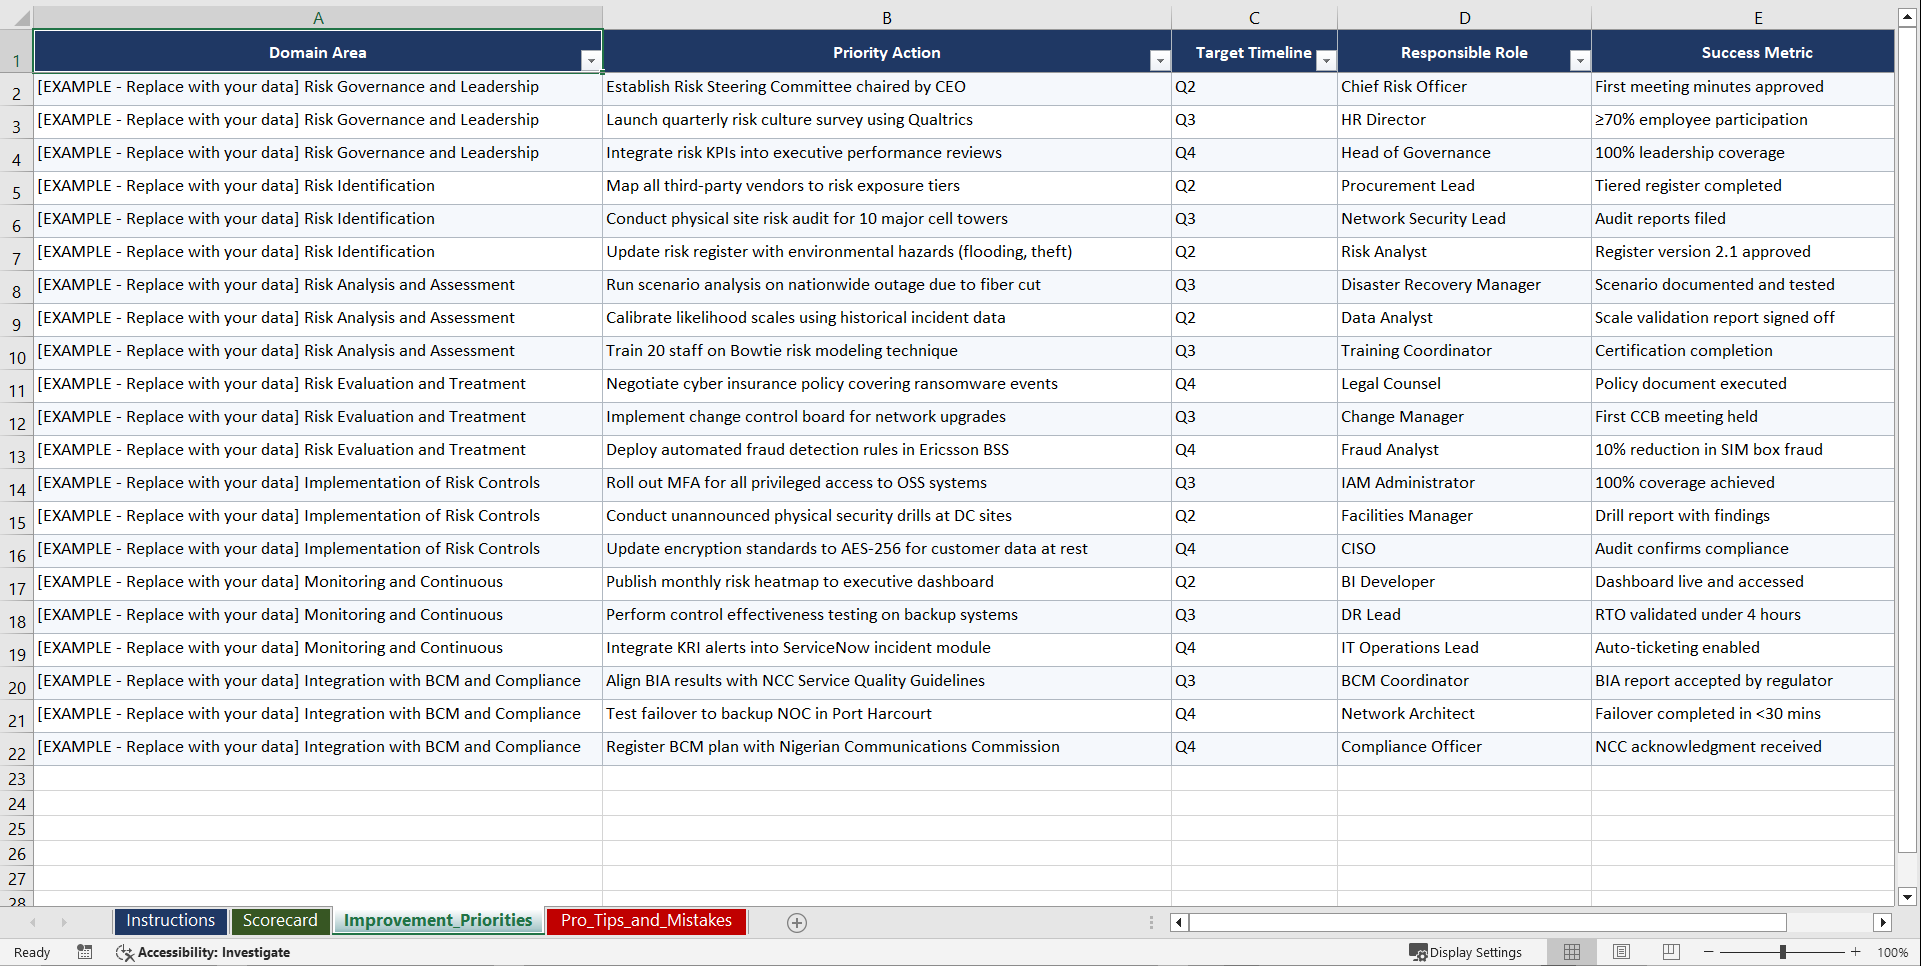Start macro recording from the status bar
This screenshot has height=966, width=1921.
(85, 952)
